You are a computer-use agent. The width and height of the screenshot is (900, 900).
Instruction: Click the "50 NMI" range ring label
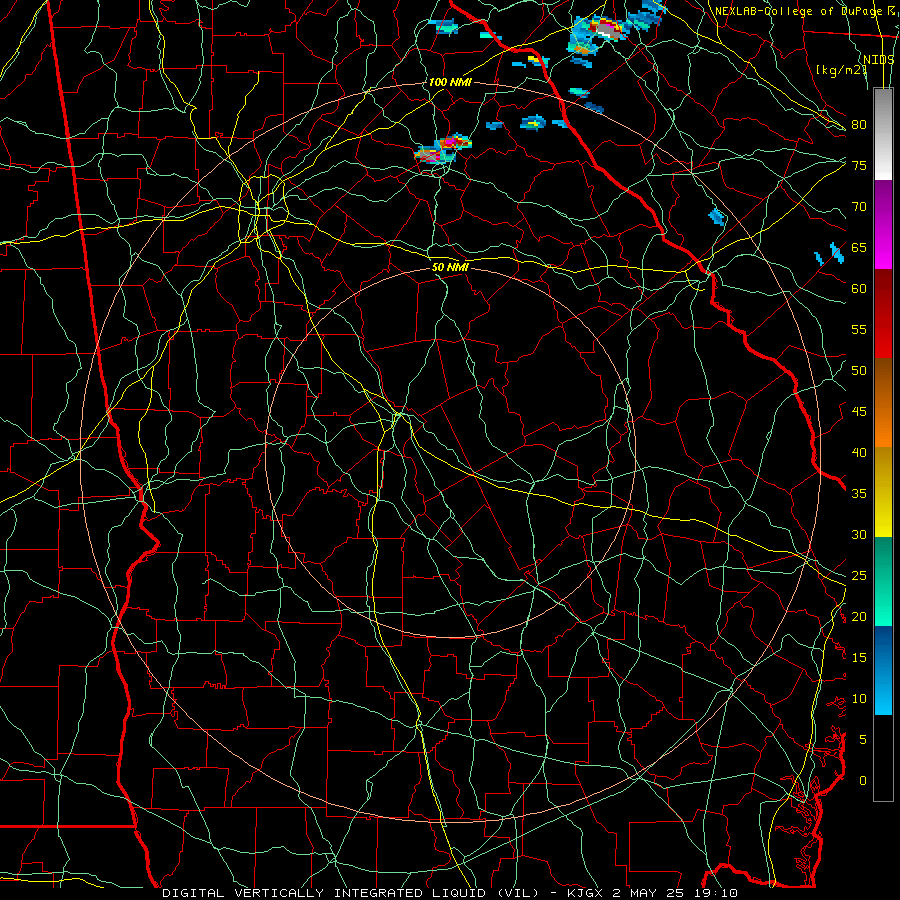pos(450,267)
